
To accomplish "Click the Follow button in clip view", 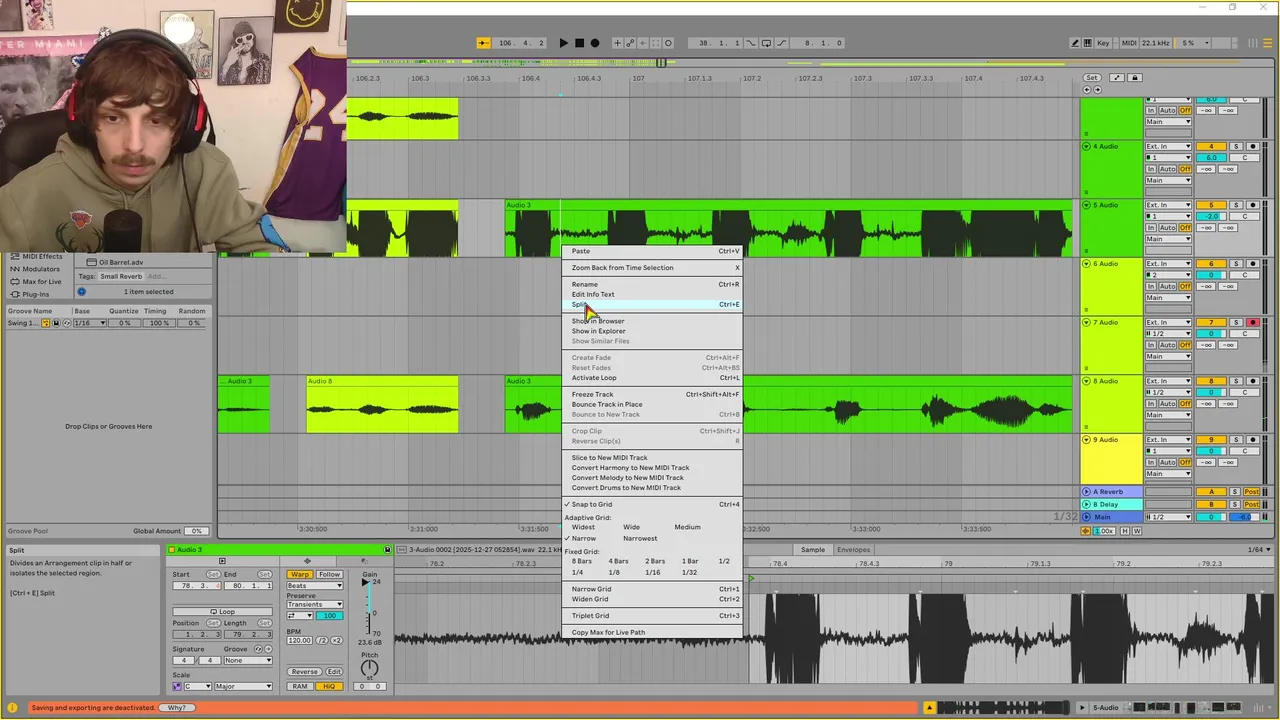I will pos(329,575).
